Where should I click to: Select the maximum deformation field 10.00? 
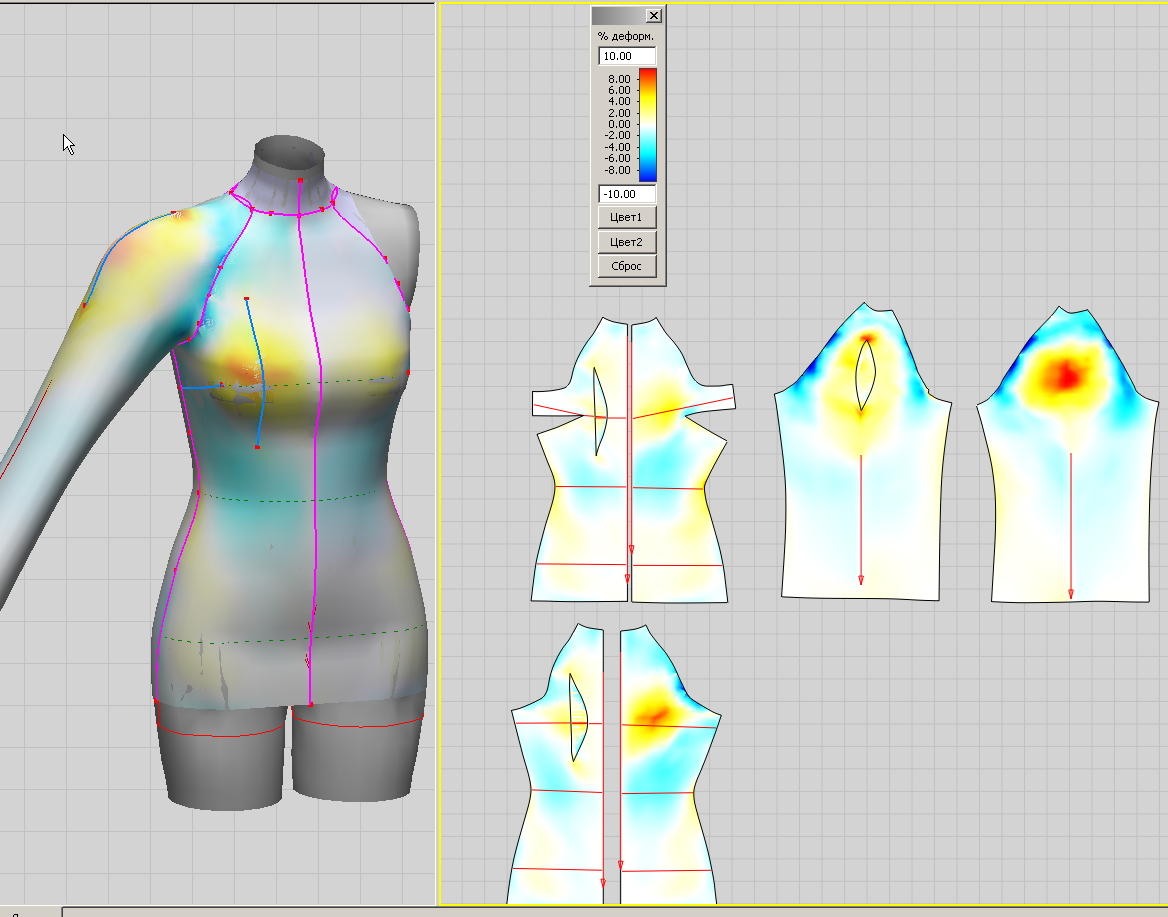tap(626, 56)
